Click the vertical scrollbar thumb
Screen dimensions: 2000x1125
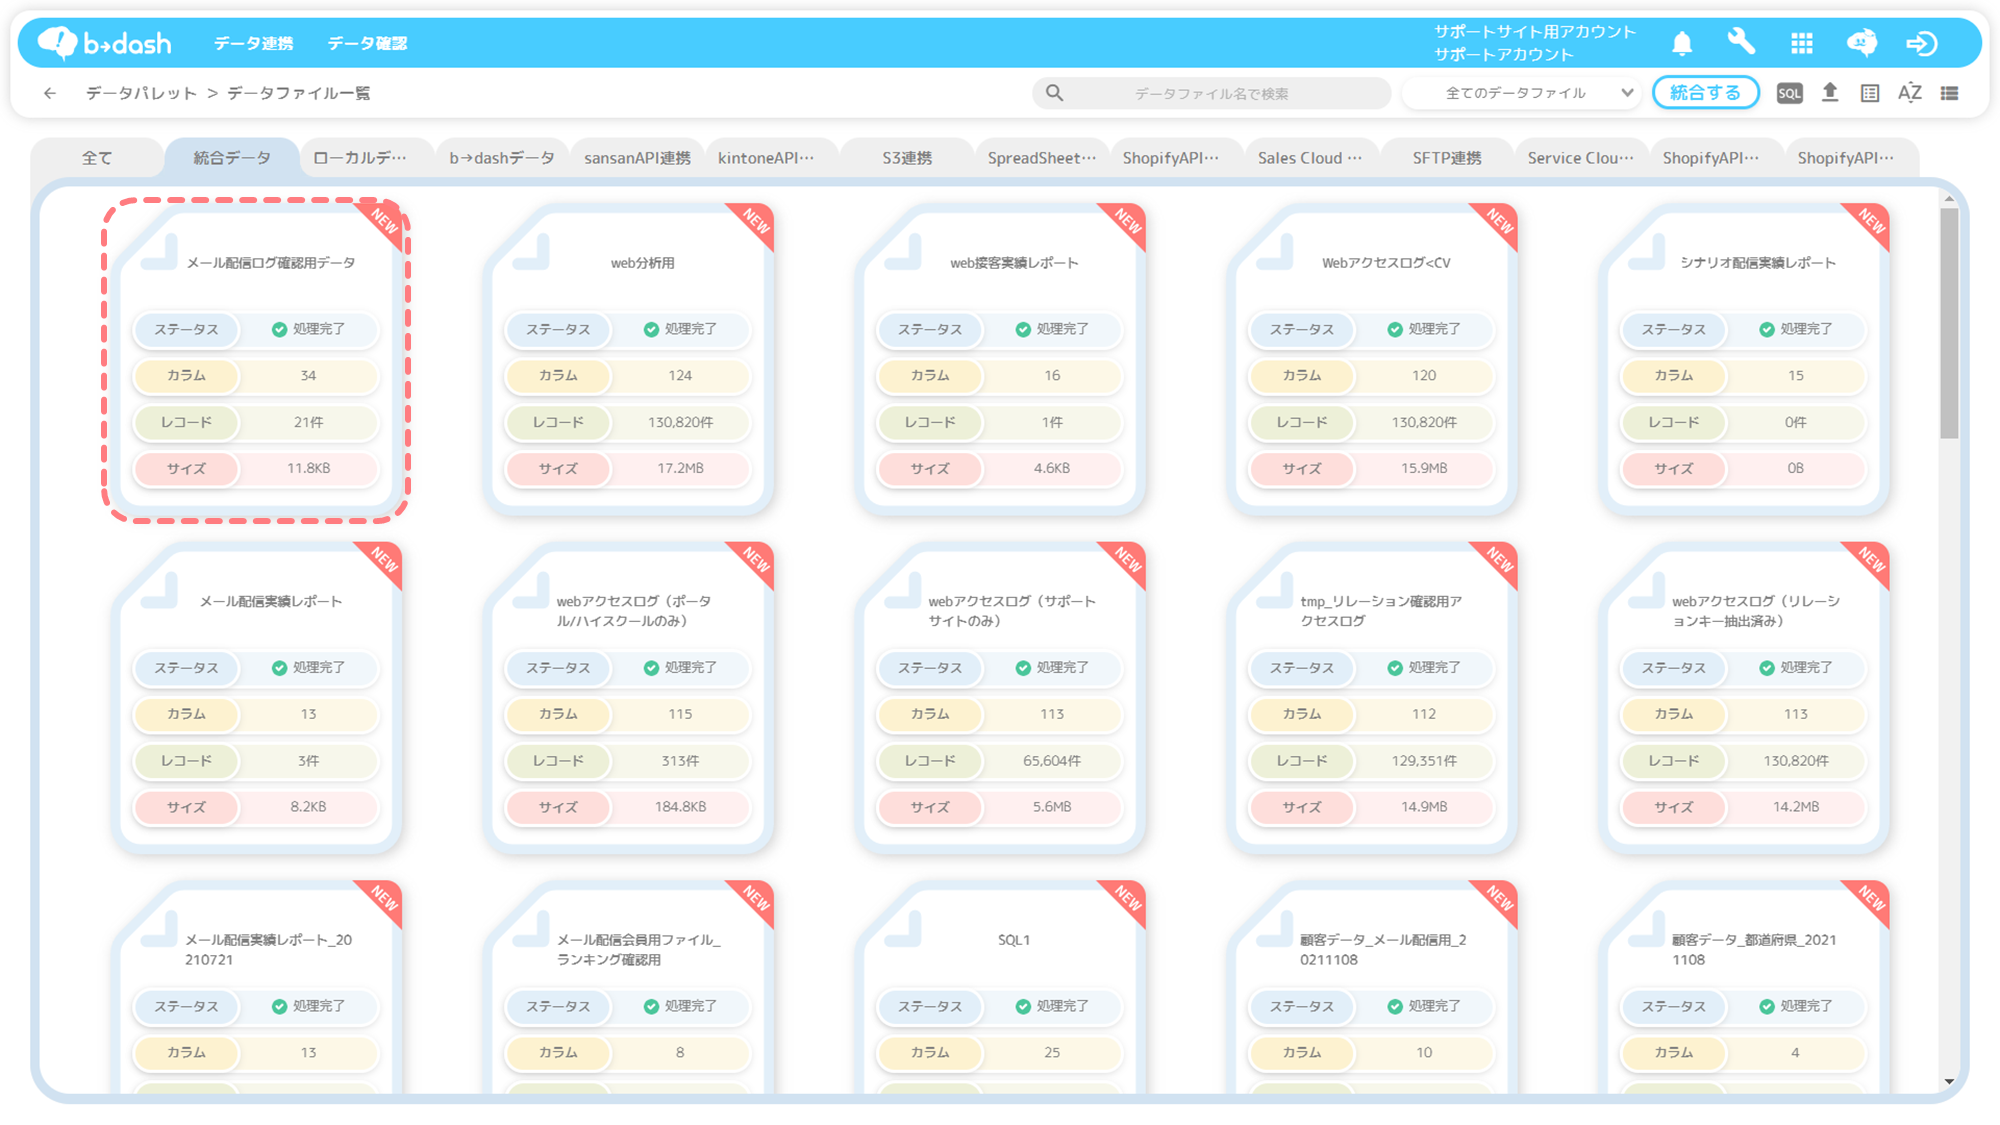point(1949,324)
